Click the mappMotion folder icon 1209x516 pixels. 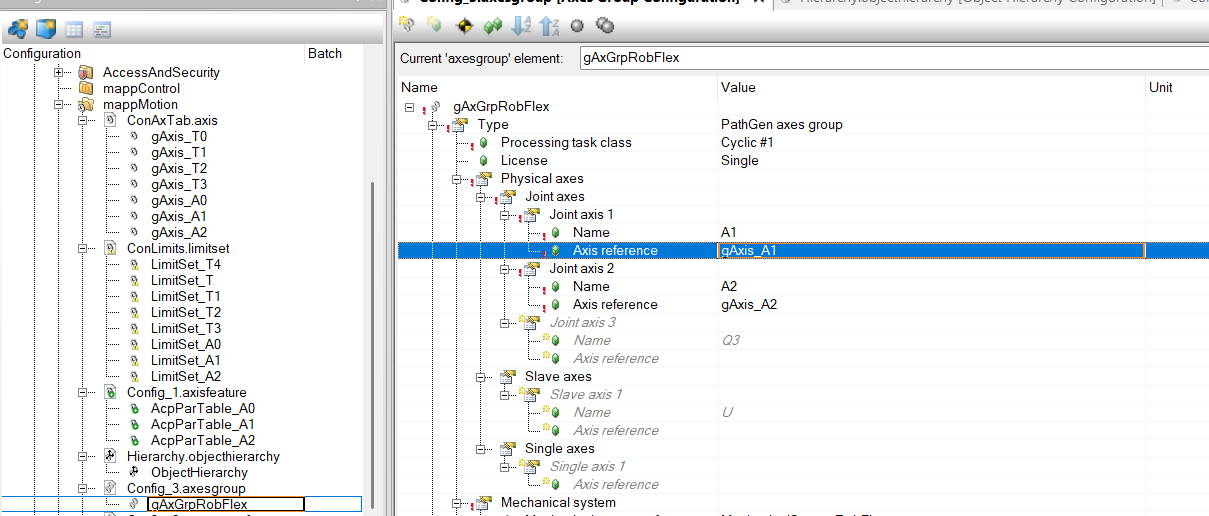coord(86,104)
